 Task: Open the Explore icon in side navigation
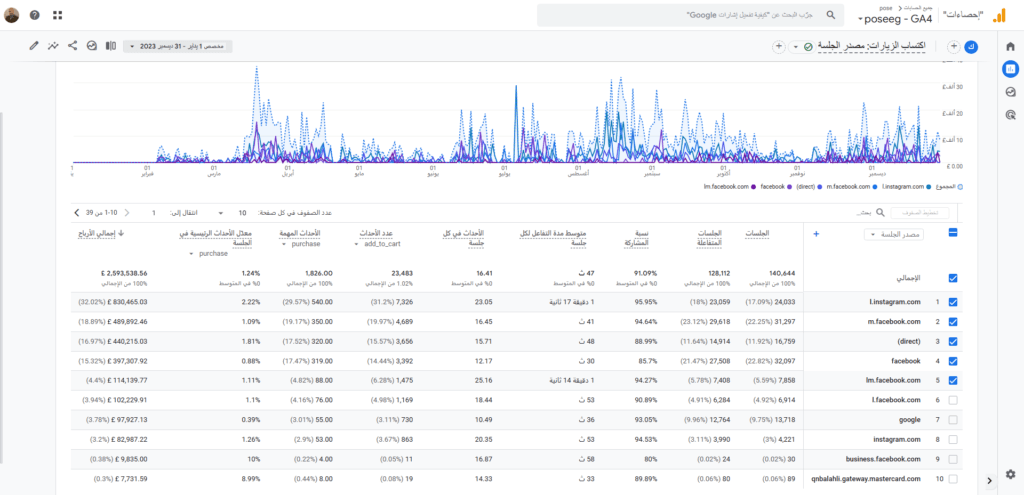1010,92
